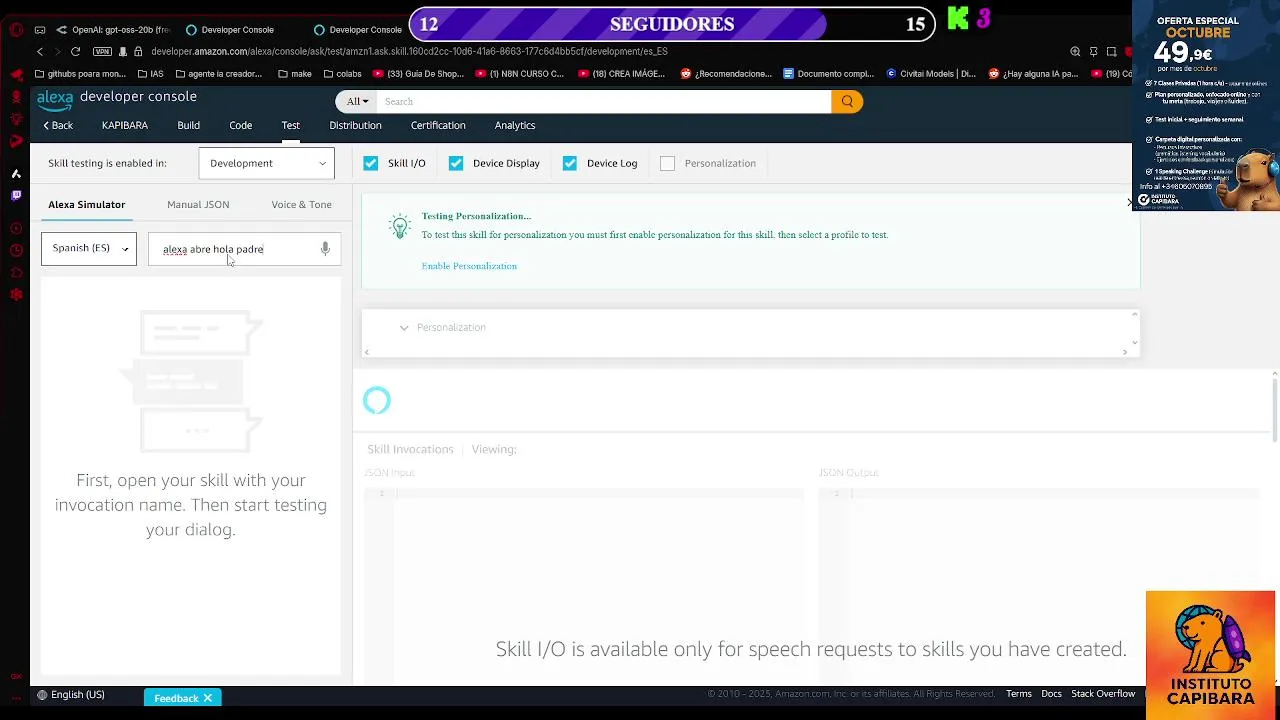Screen dimensions: 1280x720
Task: Open the Build tab
Action: (x=189, y=125)
